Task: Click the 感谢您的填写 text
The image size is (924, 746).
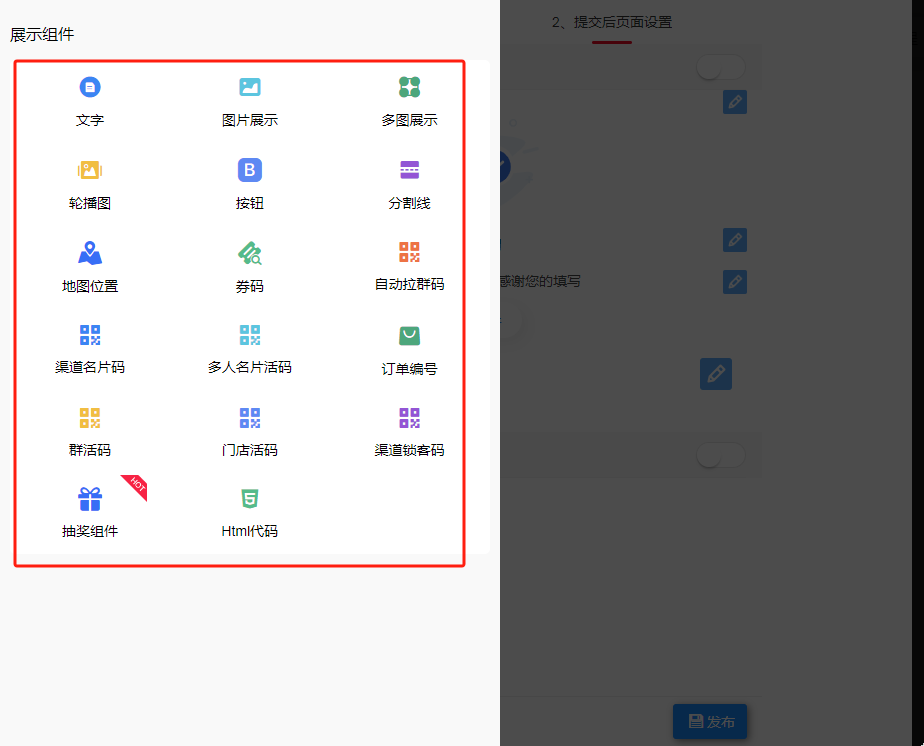Action: click(x=540, y=281)
